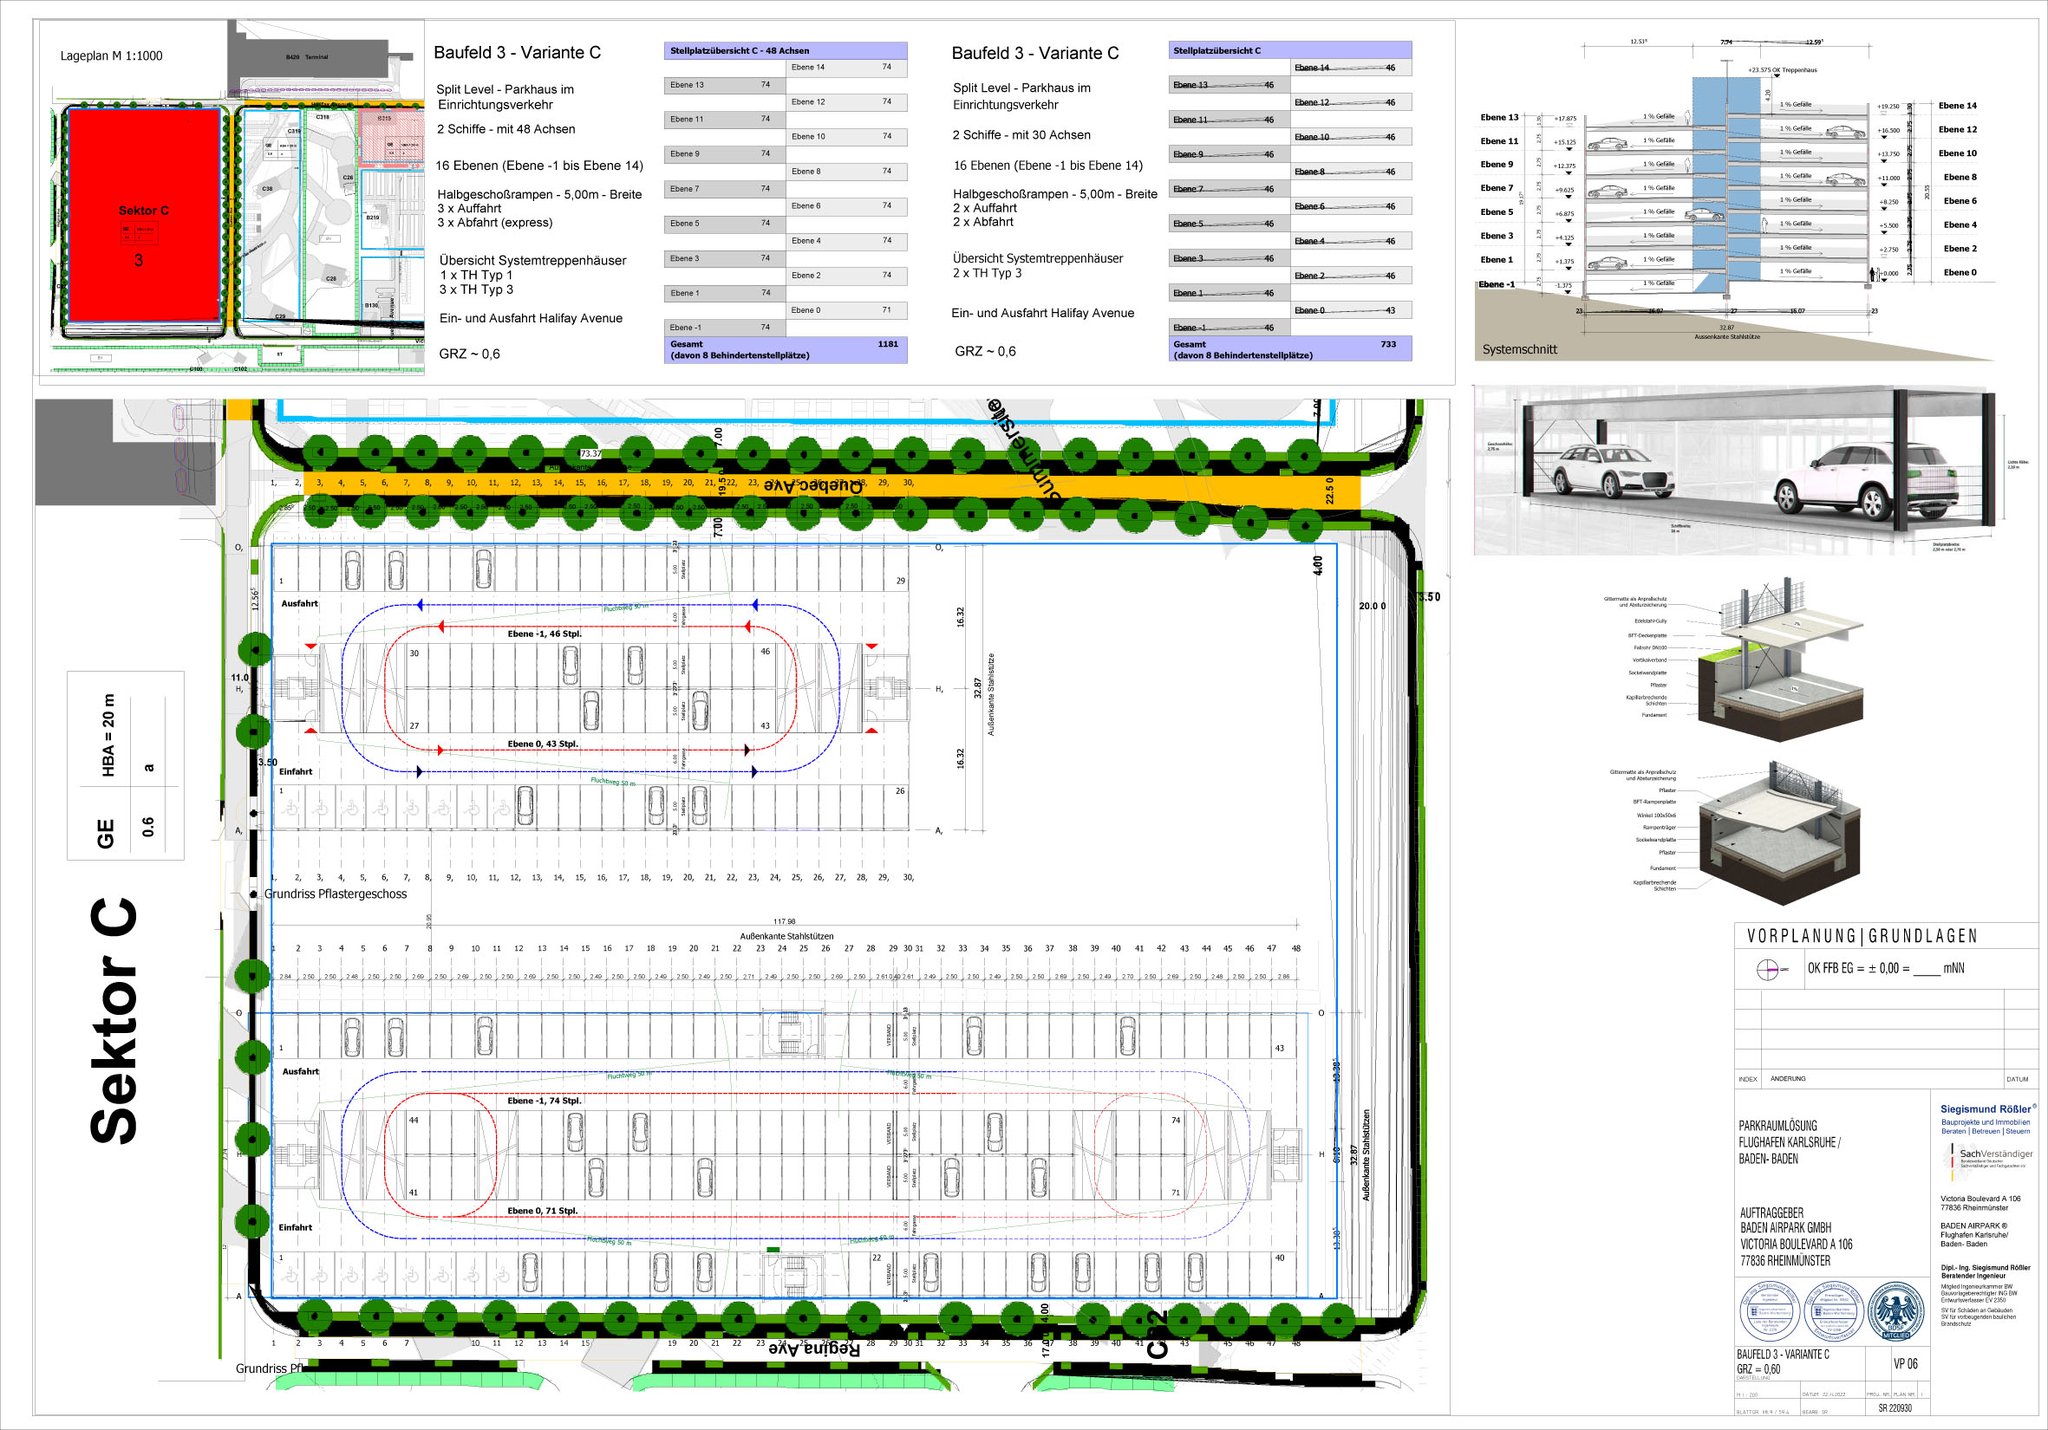Viewport: 2048px width, 1430px height.
Task: Click the 'Lageplan M 1:1000' label
Action: pyautogui.click(x=111, y=56)
